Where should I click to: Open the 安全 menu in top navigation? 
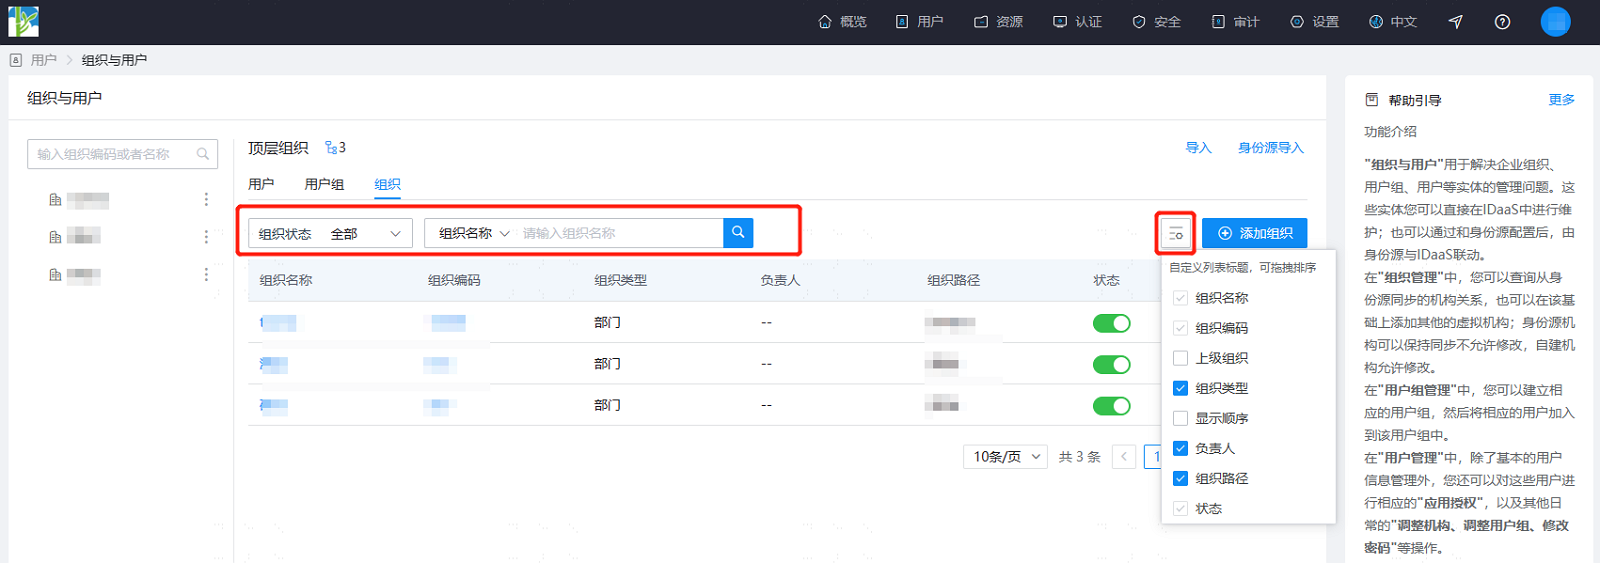pos(1156,22)
